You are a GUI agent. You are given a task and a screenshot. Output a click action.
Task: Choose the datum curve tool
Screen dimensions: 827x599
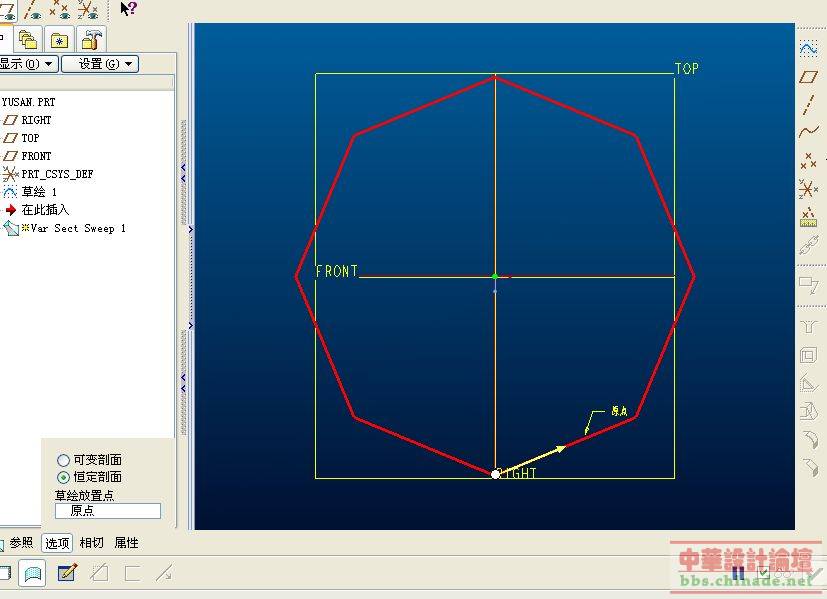tap(808, 132)
